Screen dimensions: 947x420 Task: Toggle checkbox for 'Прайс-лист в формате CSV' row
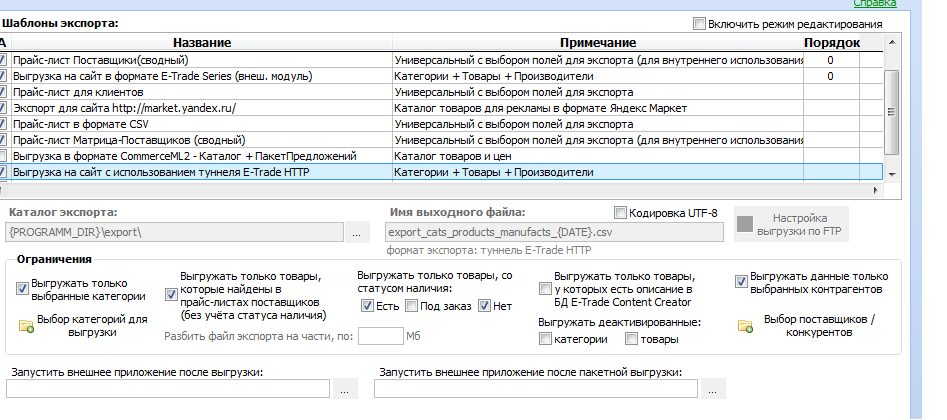click(3, 124)
